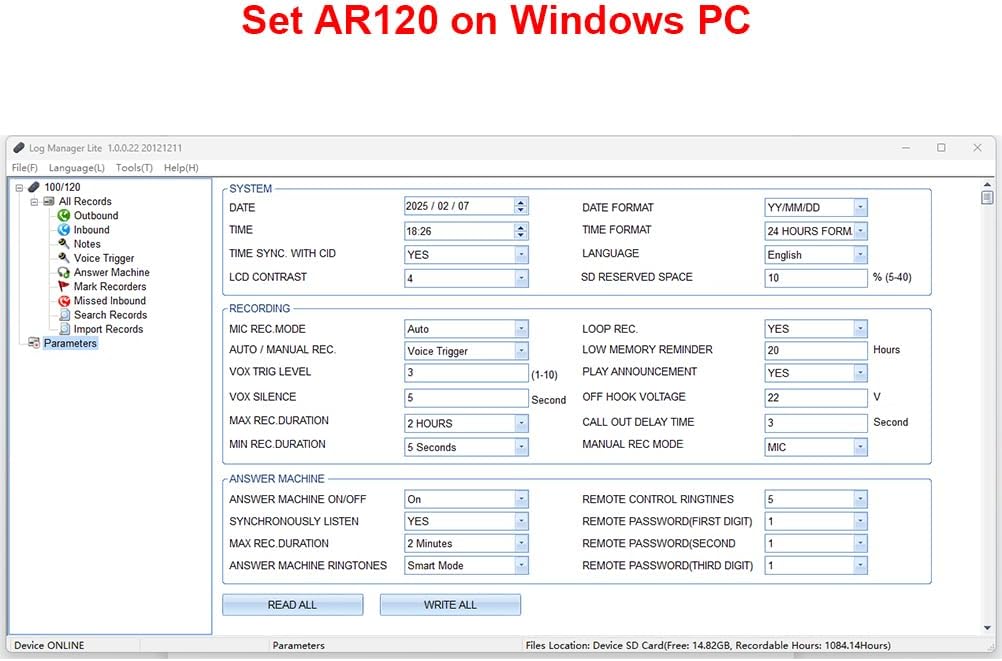The height and width of the screenshot is (661, 1002).
Task: Open the Language(L) menu
Action: pos(76,168)
